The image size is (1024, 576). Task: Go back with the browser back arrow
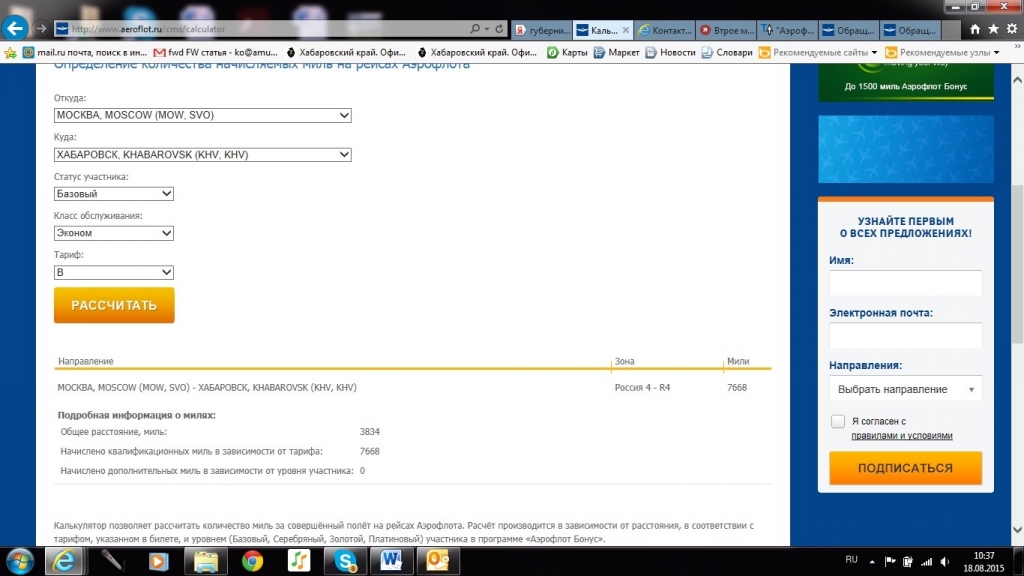tap(15, 29)
